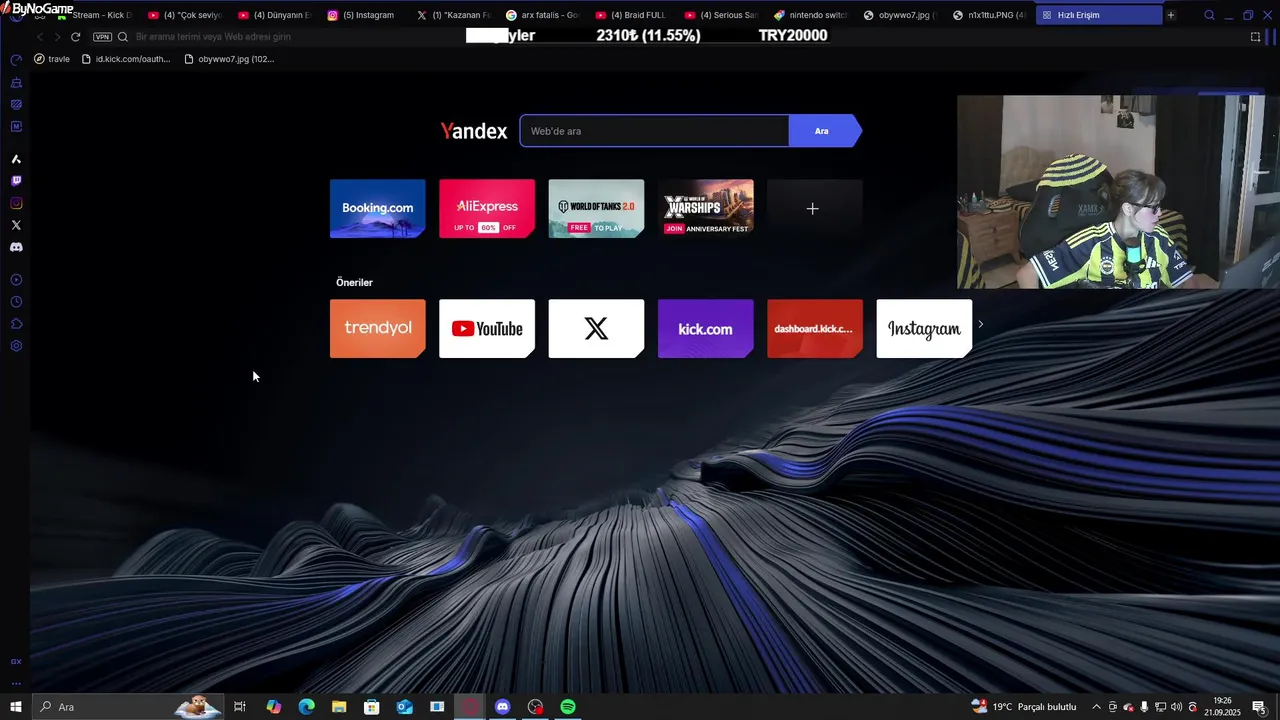
Task: Open the tab search magnifier icon
Action: [1209, 15]
